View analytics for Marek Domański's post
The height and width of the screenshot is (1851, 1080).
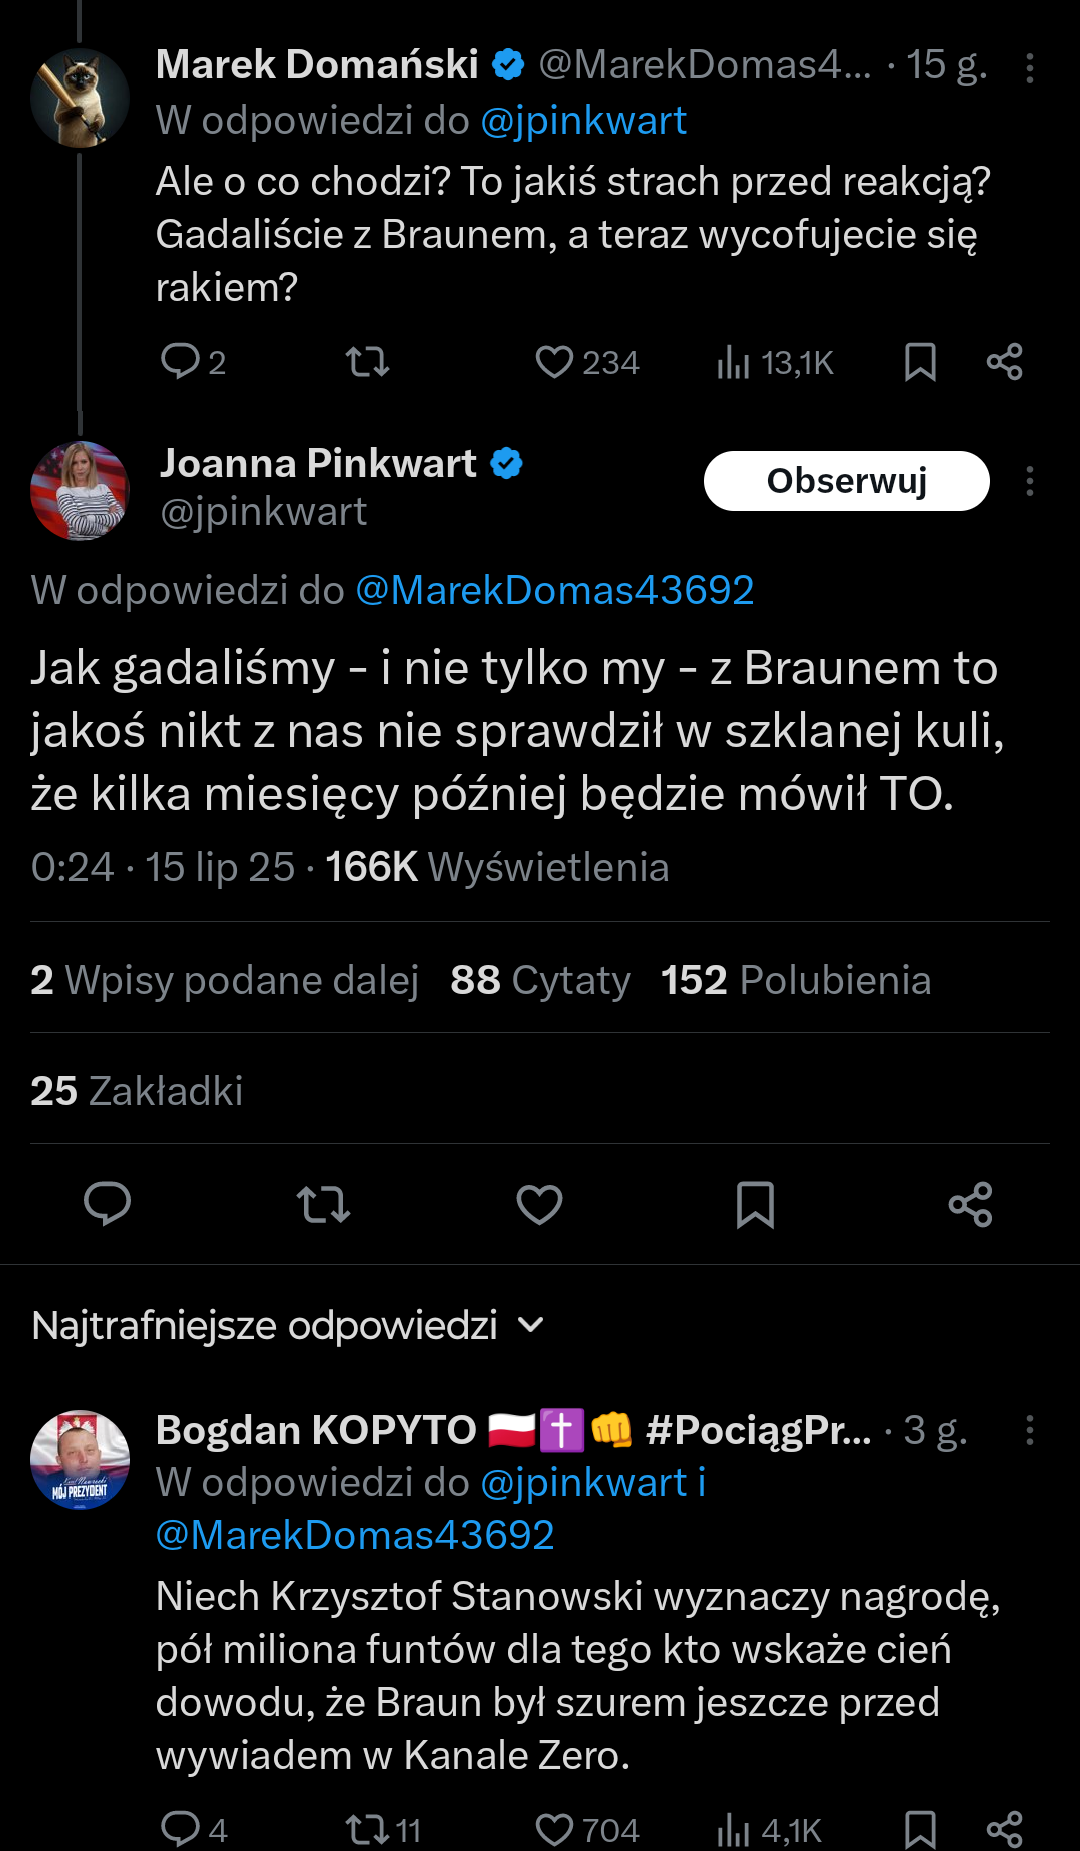(733, 362)
